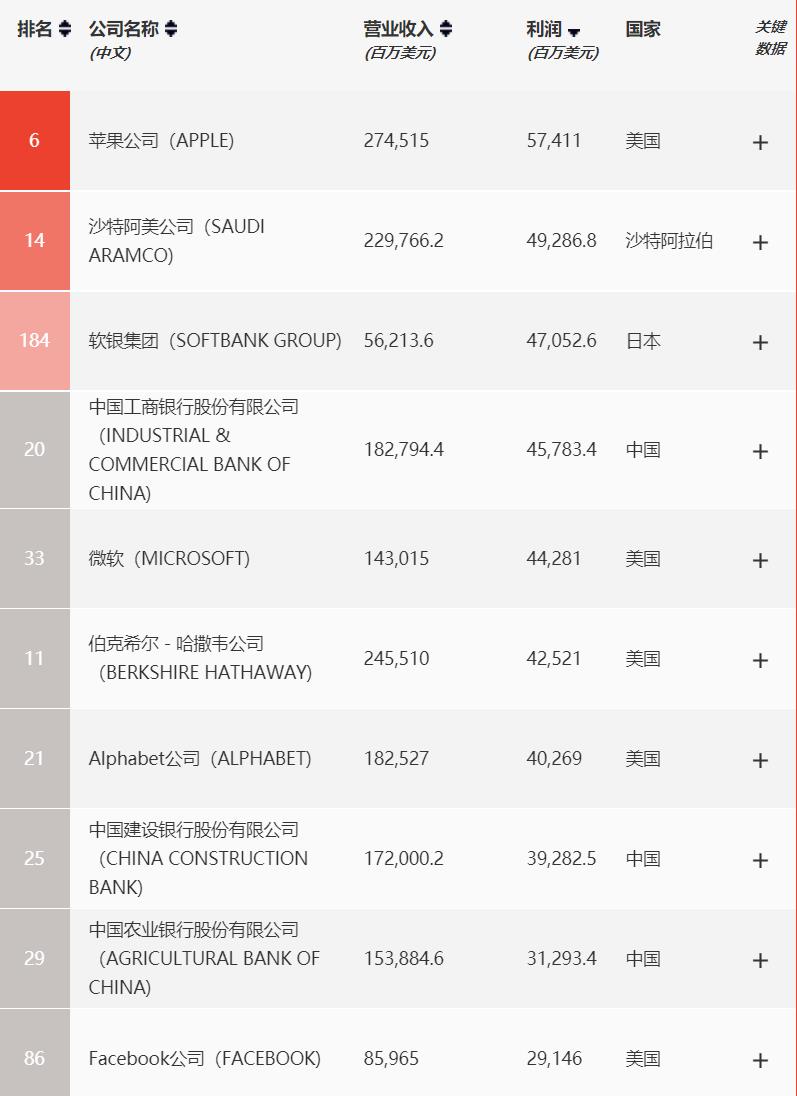
Task: Expand key data for 苹果公司 (APPLE)
Action: [x=761, y=140]
